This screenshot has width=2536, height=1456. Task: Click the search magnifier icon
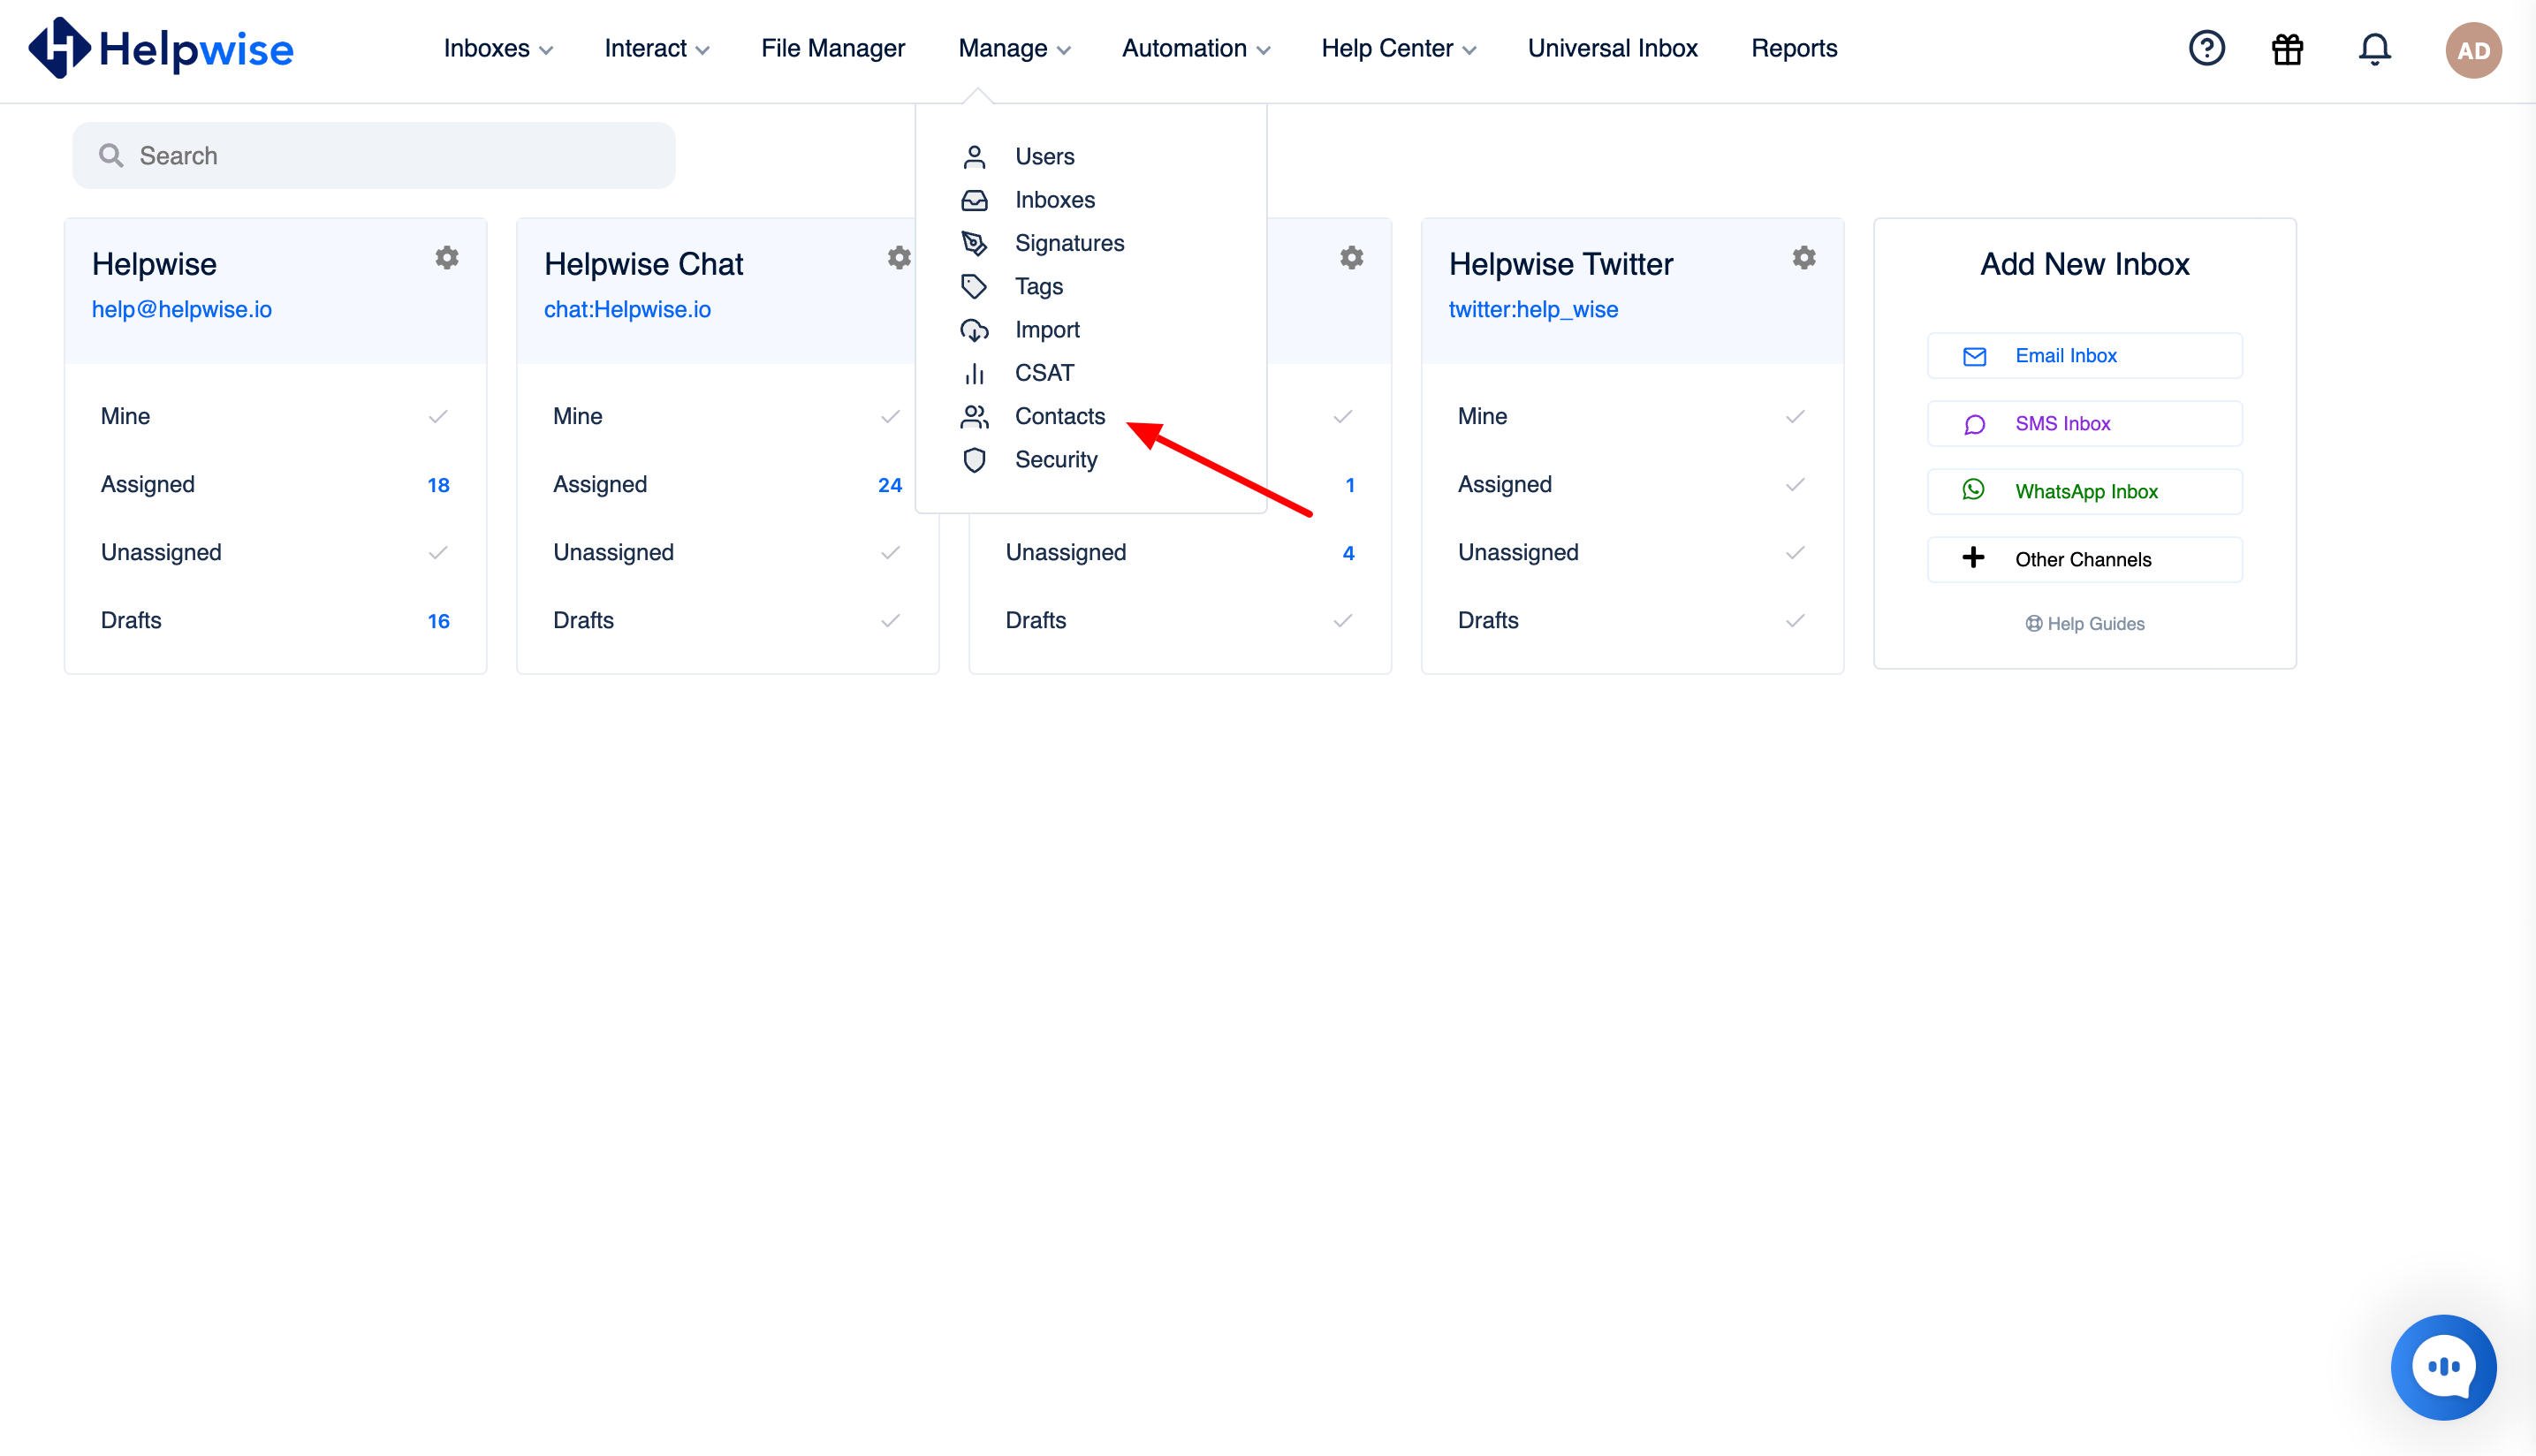111,155
